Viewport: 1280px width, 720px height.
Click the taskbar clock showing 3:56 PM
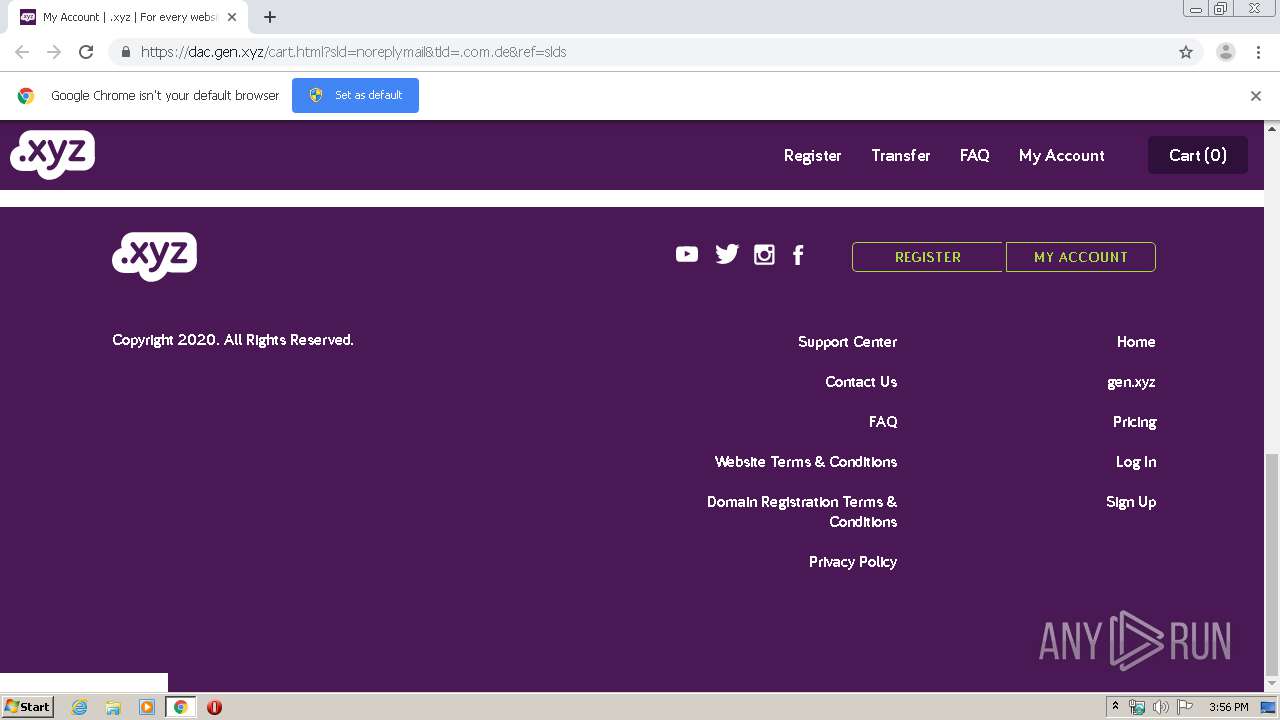pyautogui.click(x=1228, y=707)
